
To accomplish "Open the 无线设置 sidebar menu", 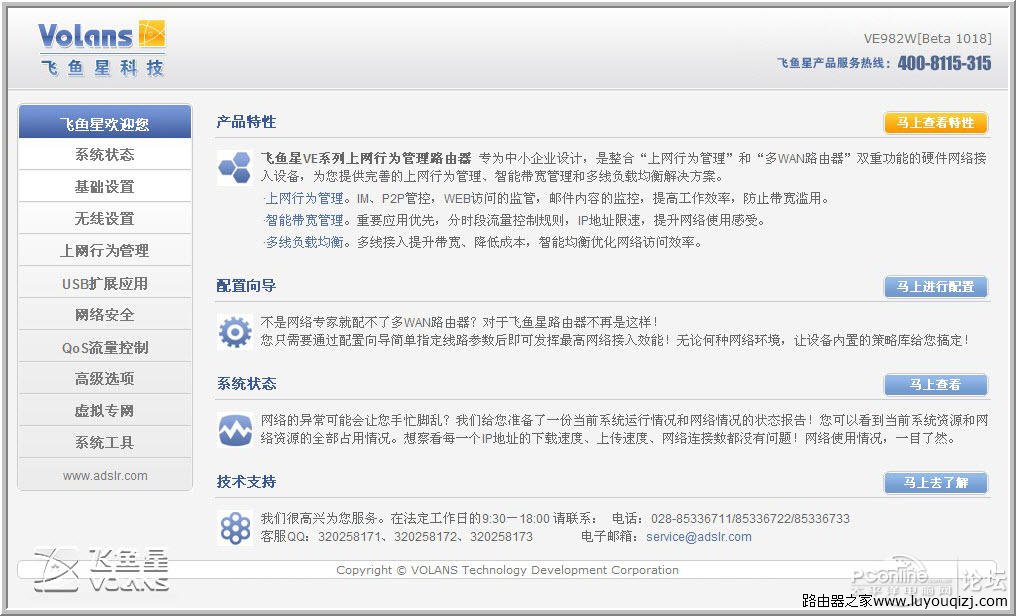I will click(x=105, y=218).
